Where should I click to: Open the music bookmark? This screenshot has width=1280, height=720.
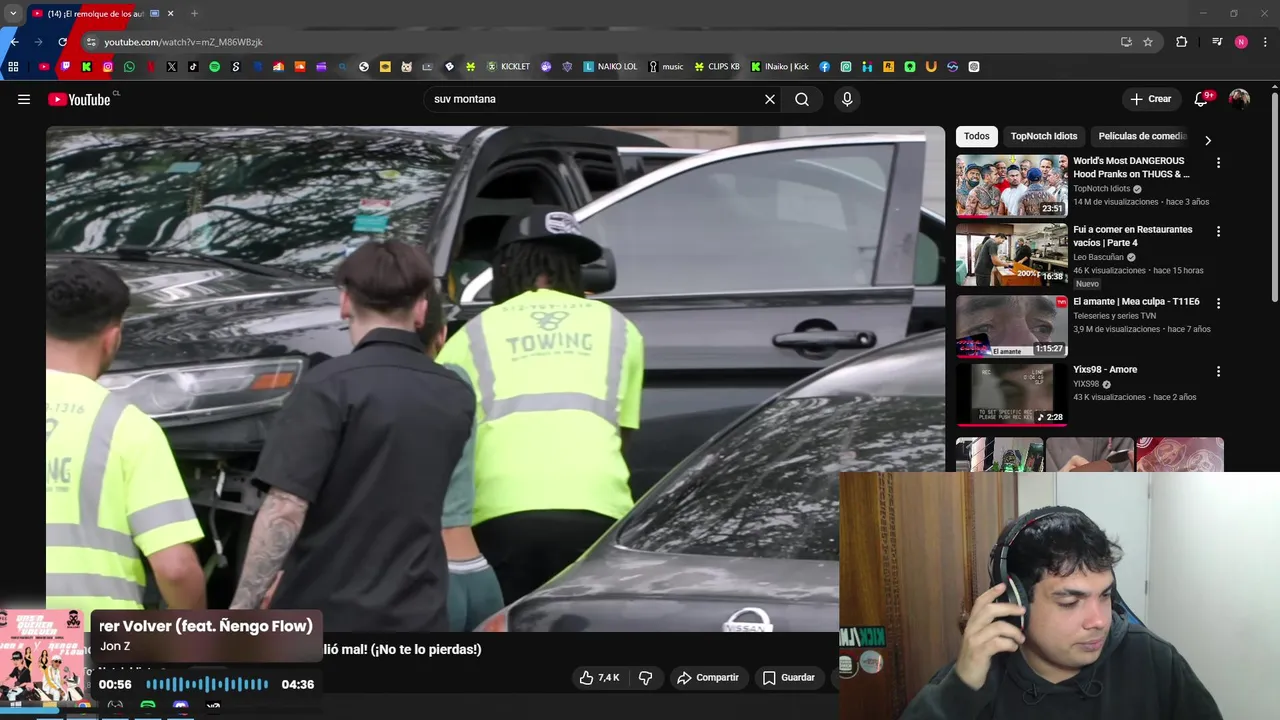(666, 67)
